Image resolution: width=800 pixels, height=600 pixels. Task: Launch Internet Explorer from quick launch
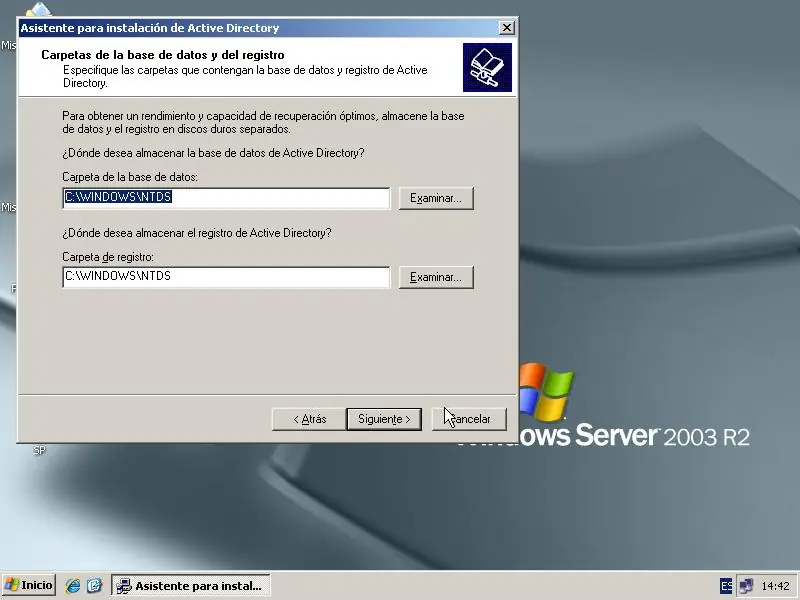point(72,585)
